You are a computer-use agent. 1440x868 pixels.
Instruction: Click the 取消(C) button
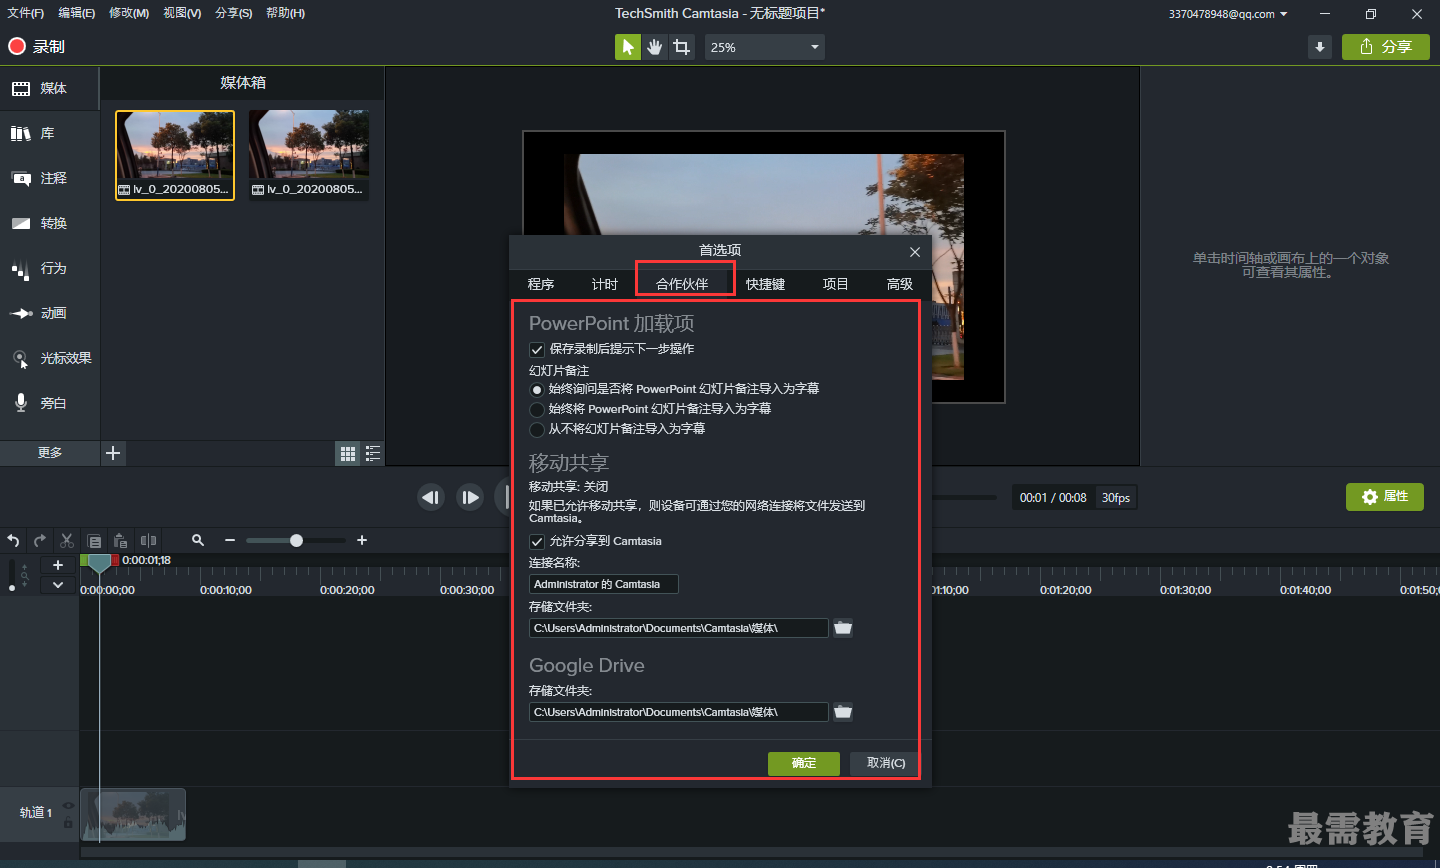tap(886, 763)
